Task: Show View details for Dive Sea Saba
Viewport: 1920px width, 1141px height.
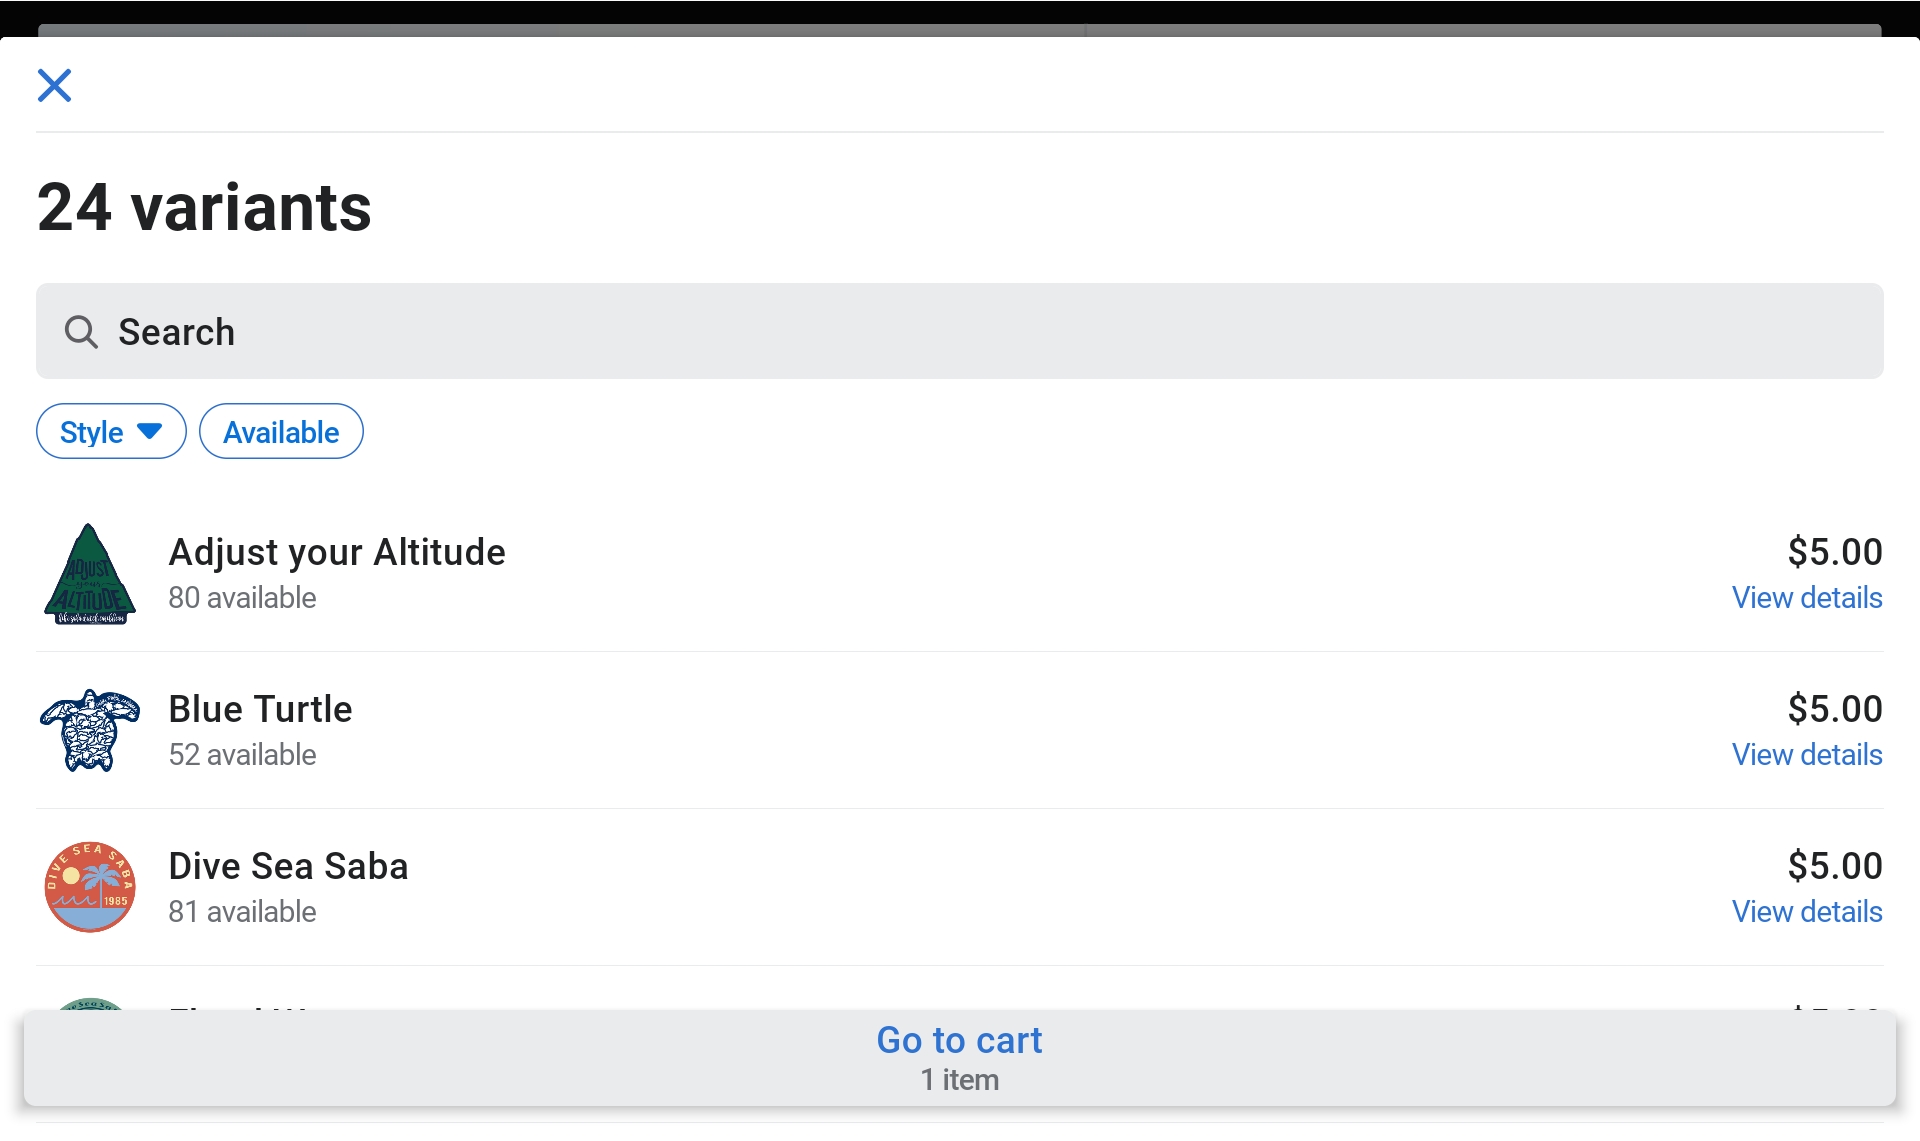Action: click(x=1806, y=912)
